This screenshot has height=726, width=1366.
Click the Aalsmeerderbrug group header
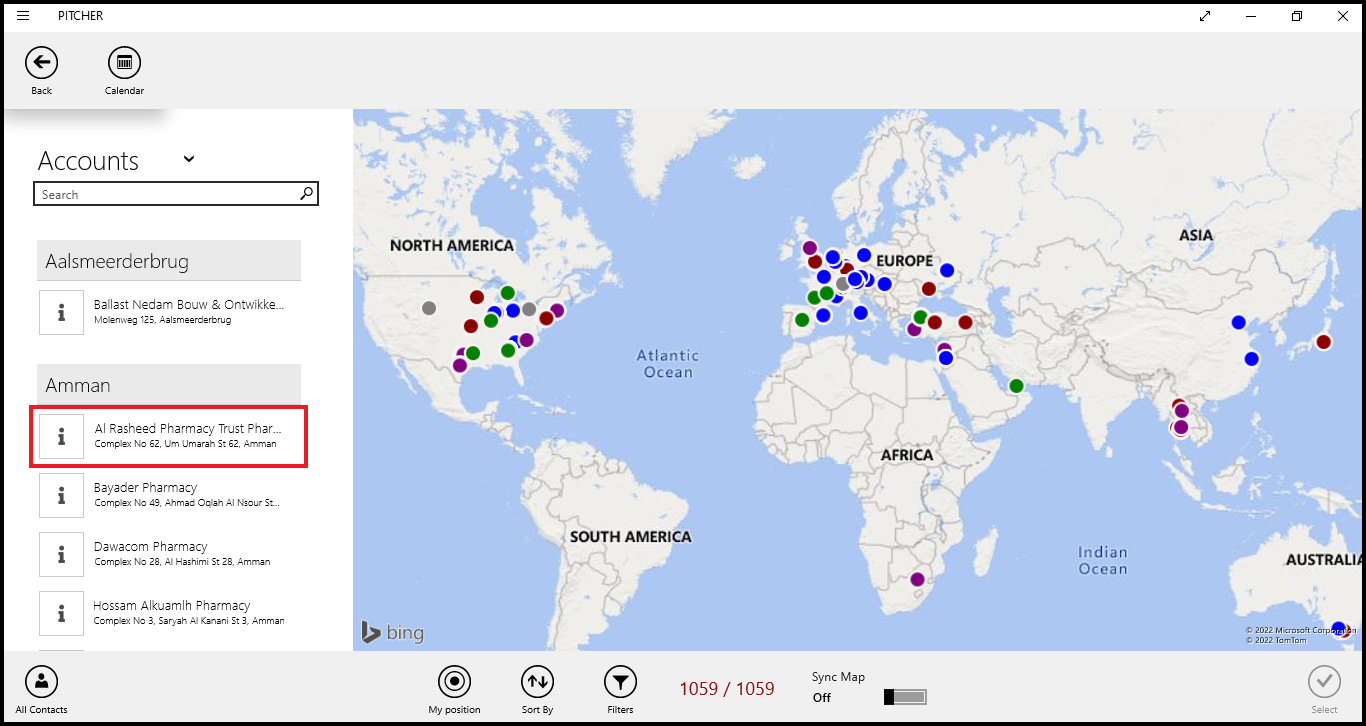click(x=169, y=261)
